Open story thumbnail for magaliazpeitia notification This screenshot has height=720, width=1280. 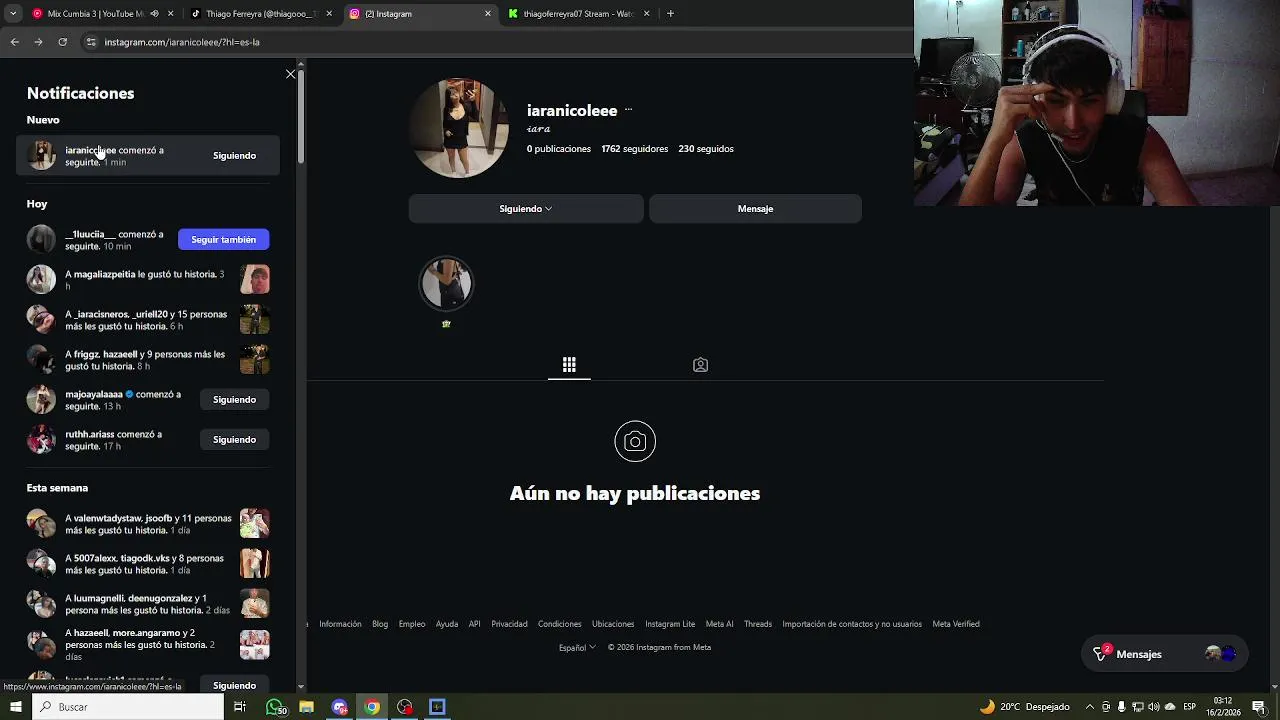click(255, 279)
